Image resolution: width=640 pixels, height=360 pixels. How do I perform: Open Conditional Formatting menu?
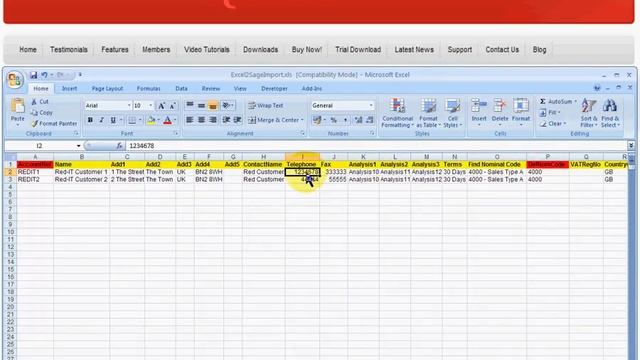[x=398, y=113]
